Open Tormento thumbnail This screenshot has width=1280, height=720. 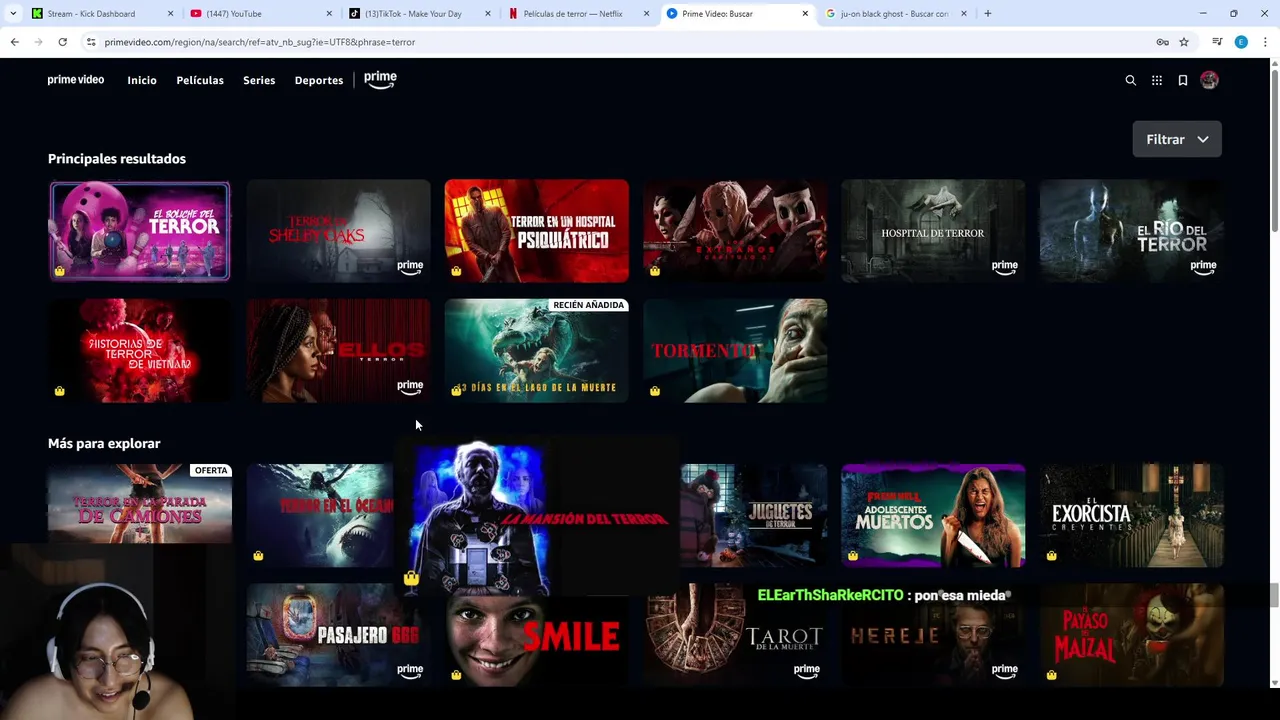(x=735, y=351)
